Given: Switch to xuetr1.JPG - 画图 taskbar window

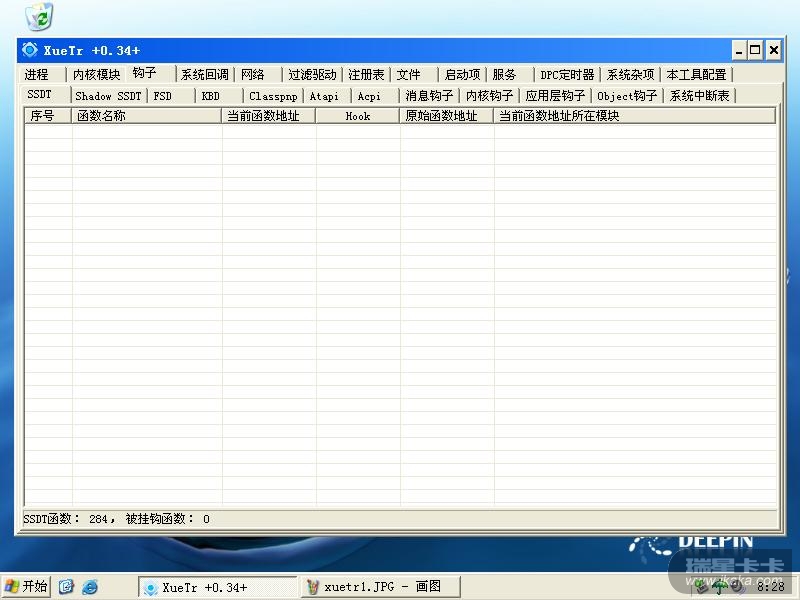Looking at the screenshot, I should (380, 587).
